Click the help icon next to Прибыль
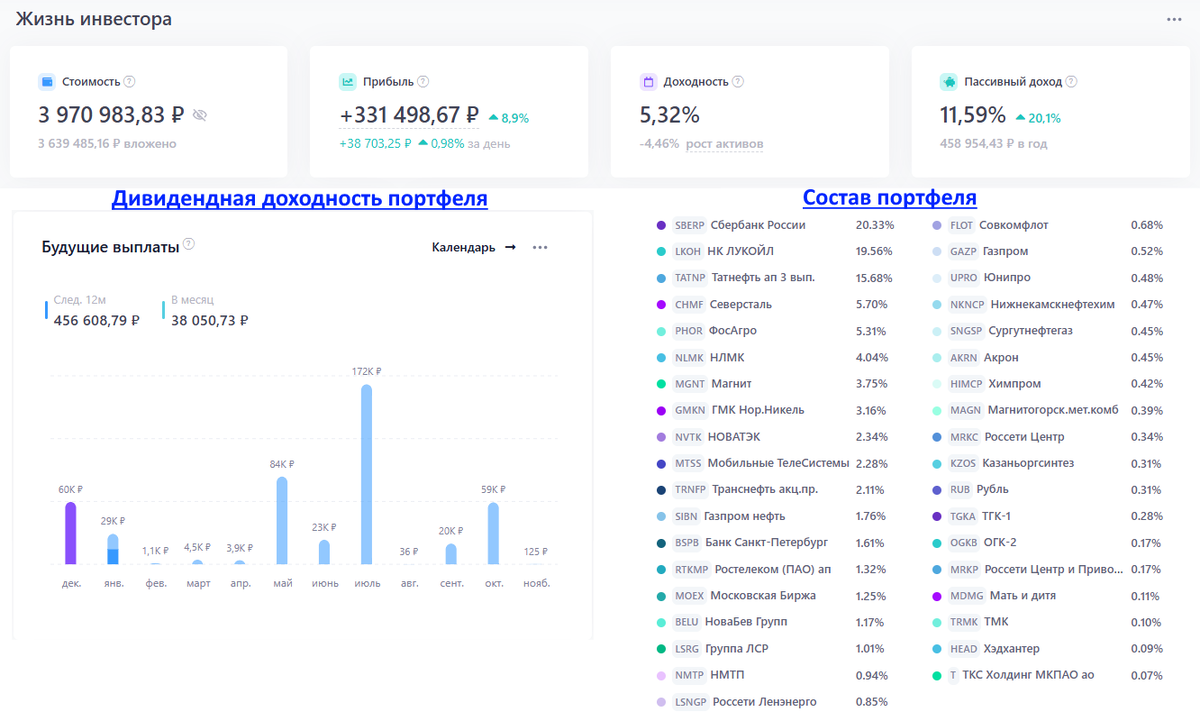 (423, 82)
